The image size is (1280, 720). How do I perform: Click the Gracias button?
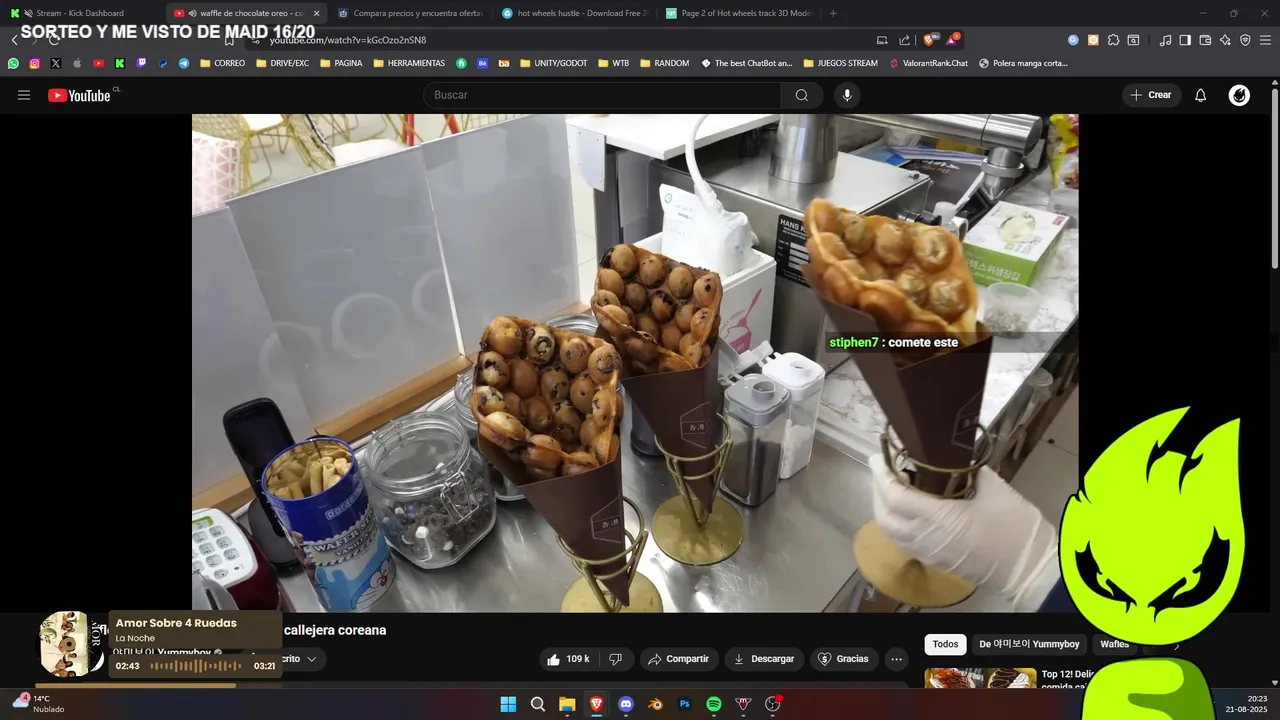pyautogui.click(x=844, y=659)
